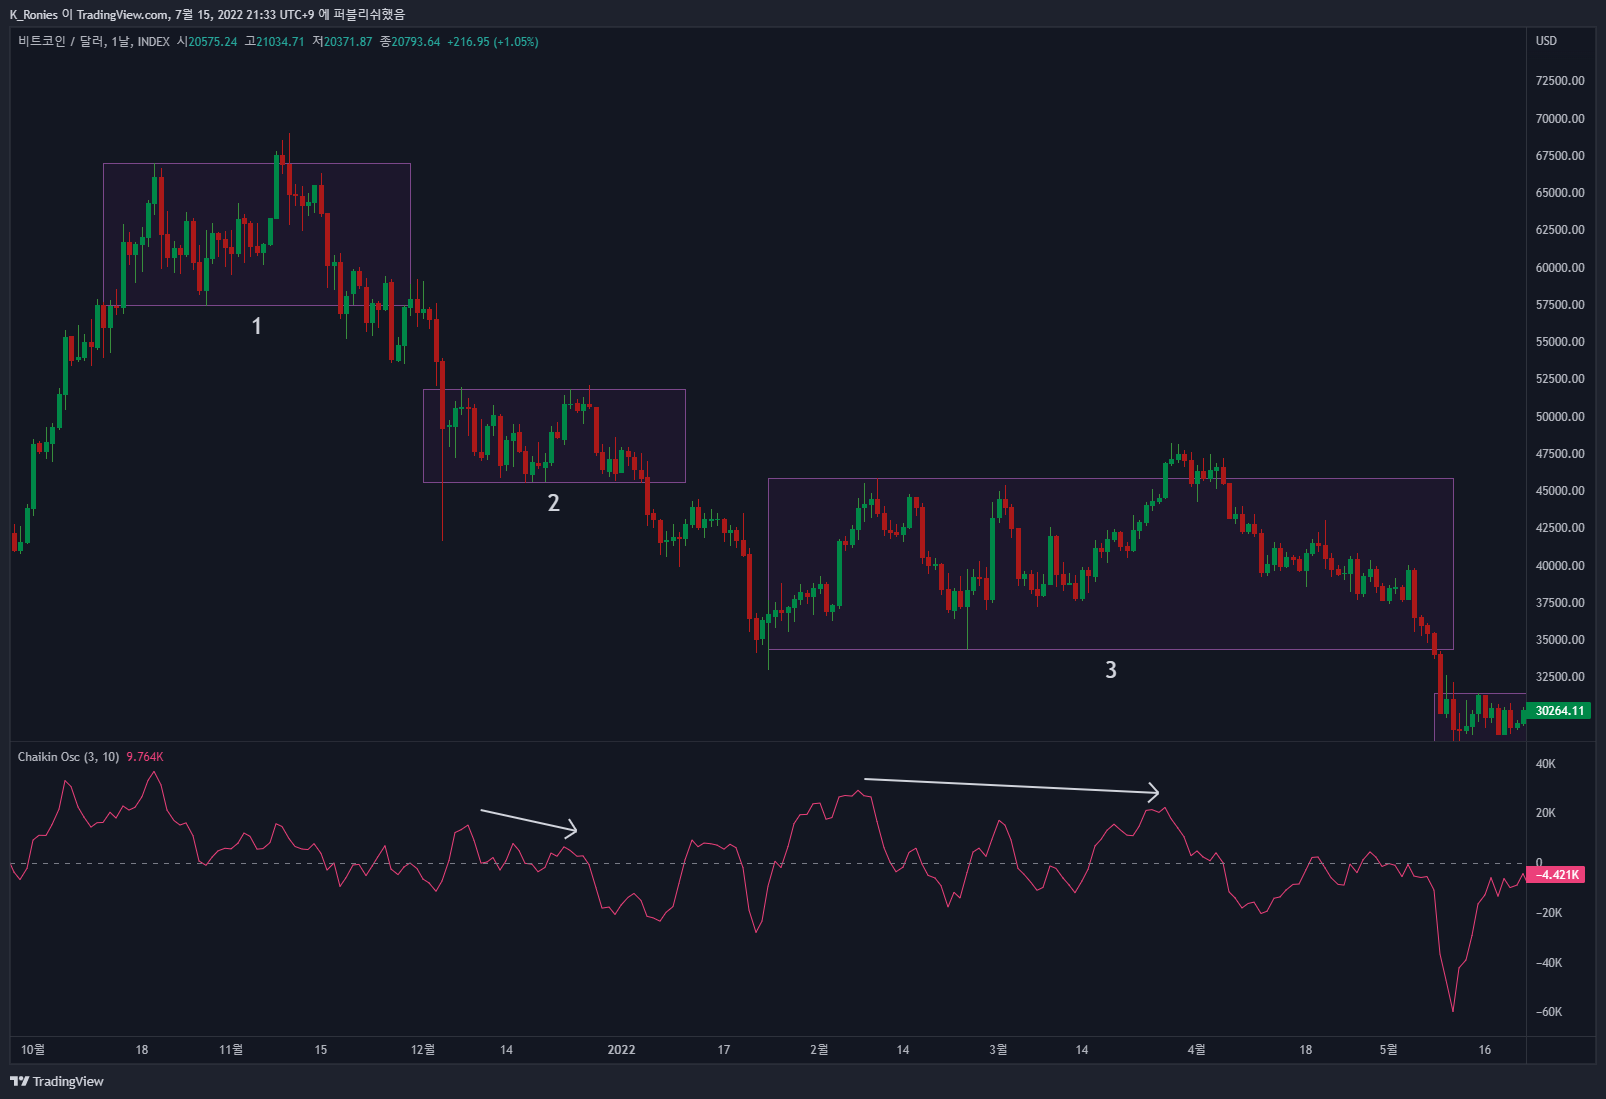Click the 45000.00 price axis label
The width and height of the screenshot is (1606, 1099).
(x=1560, y=491)
